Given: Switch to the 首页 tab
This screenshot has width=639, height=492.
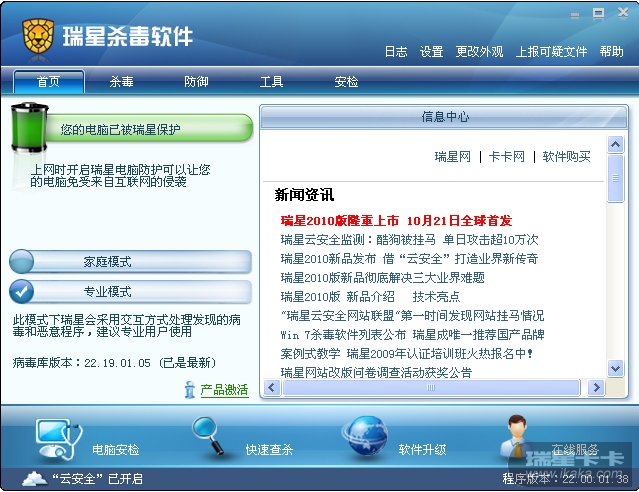Looking at the screenshot, I should (x=49, y=82).
